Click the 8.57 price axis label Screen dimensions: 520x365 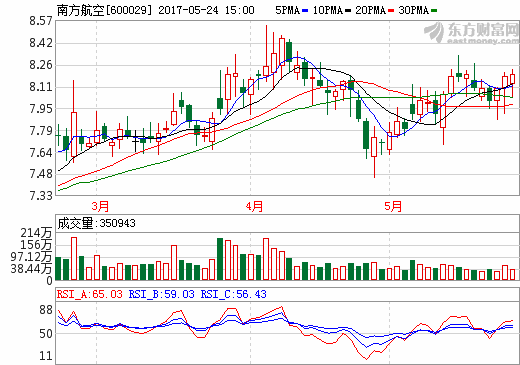[41, 21]
